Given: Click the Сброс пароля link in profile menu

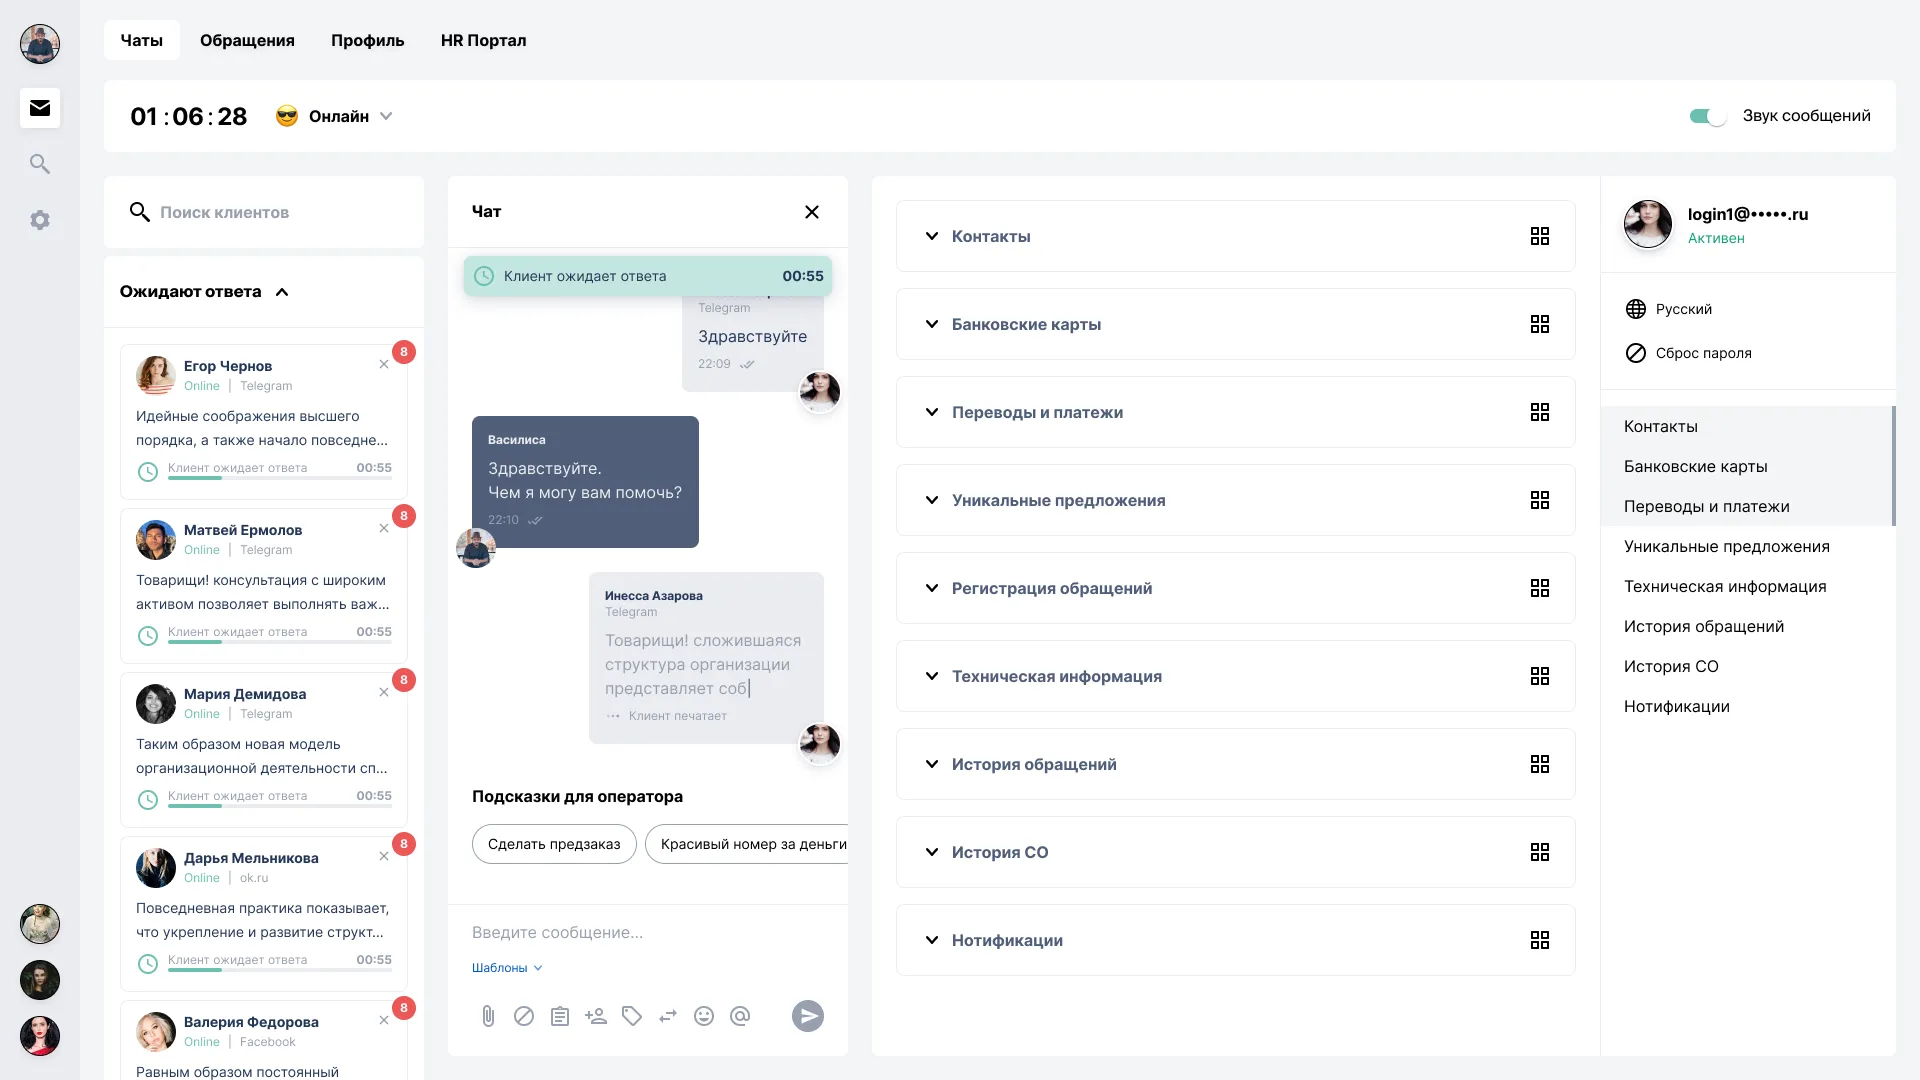Looking at the screenshot, I should [1704, 352].
